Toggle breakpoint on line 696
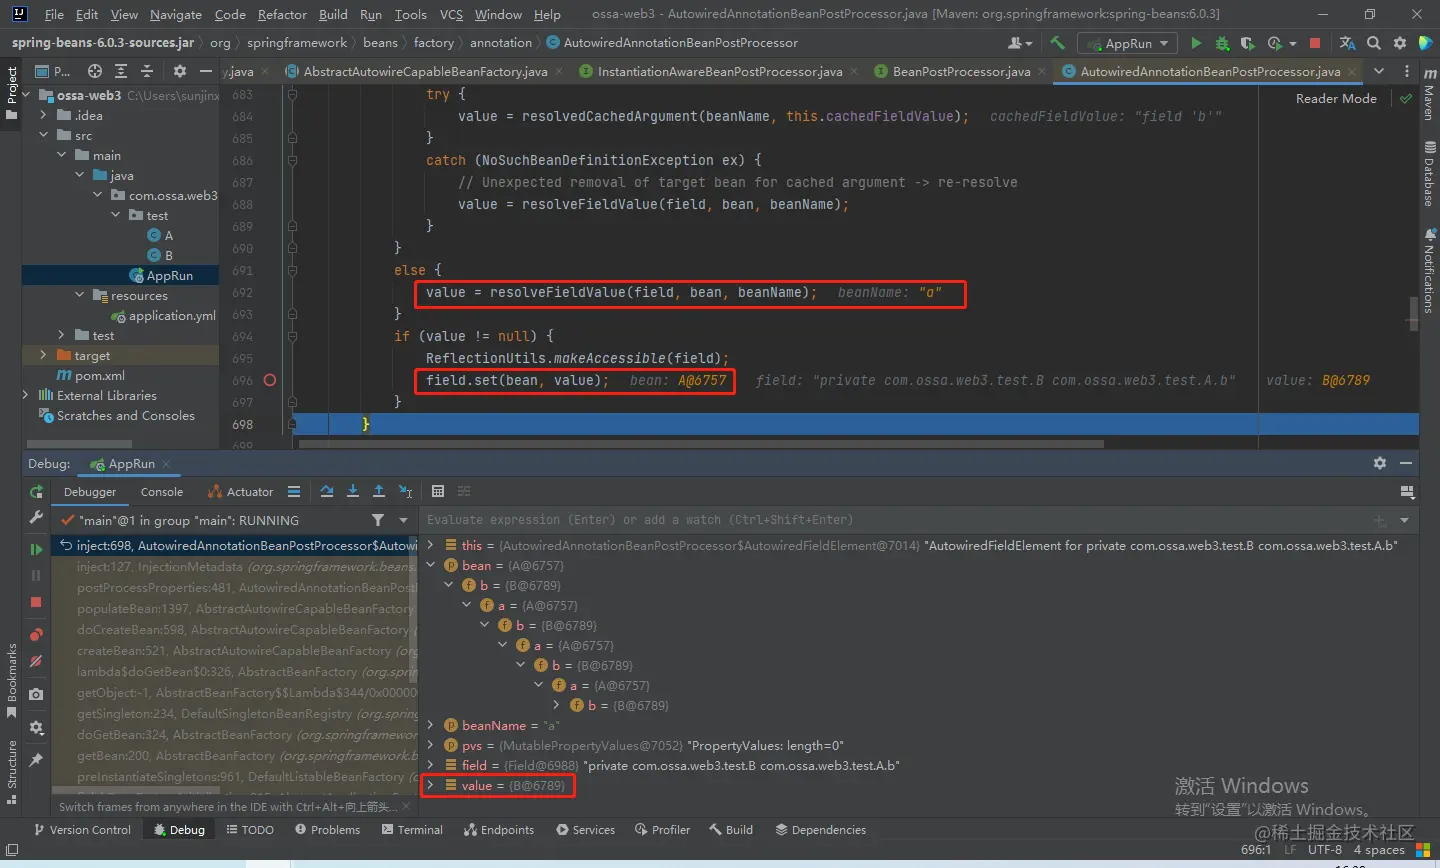 tap(269, 380)
